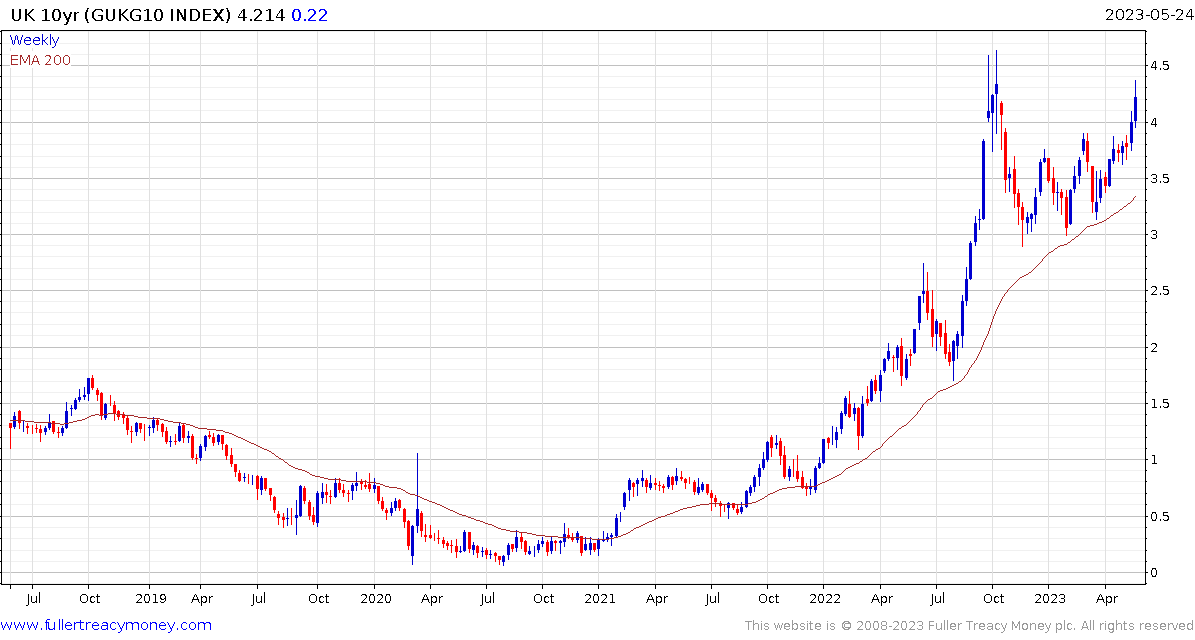Click the chart title UK 10yr (GUKG10 INDEX)
Viewport: 1195px width, 640px height.
coord(121,14)
